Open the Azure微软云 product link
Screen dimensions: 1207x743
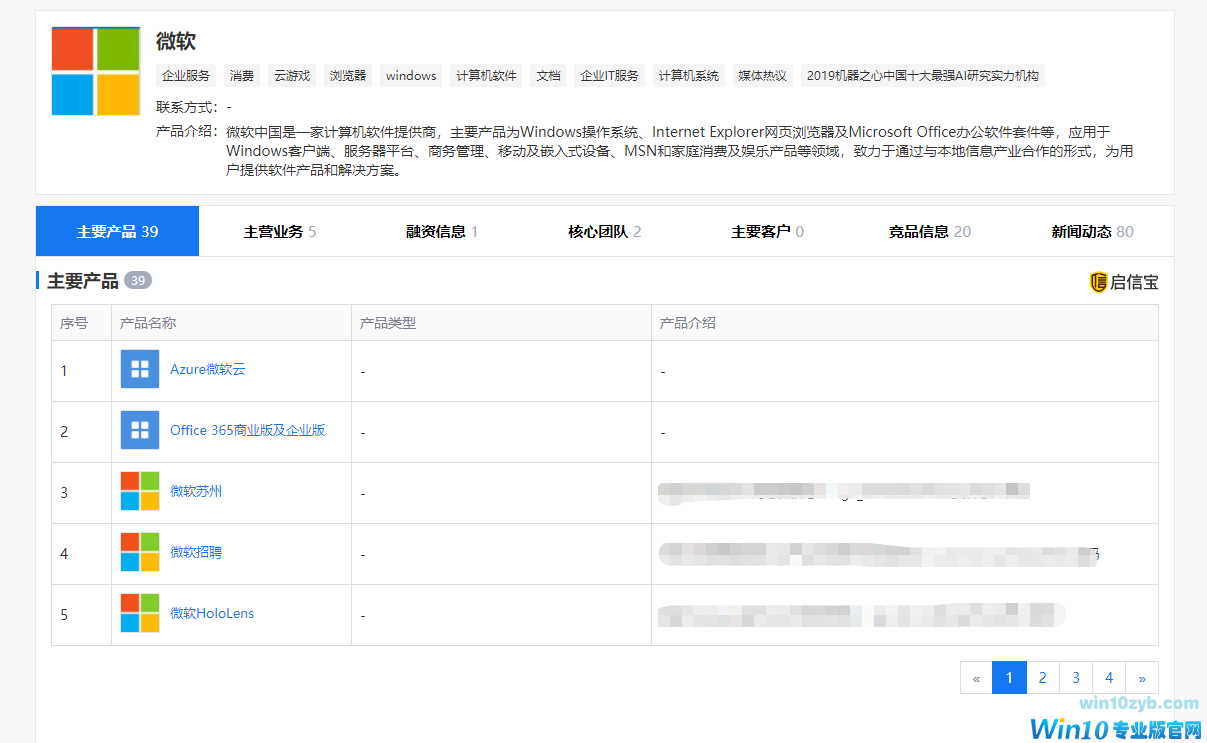(207, 369)
